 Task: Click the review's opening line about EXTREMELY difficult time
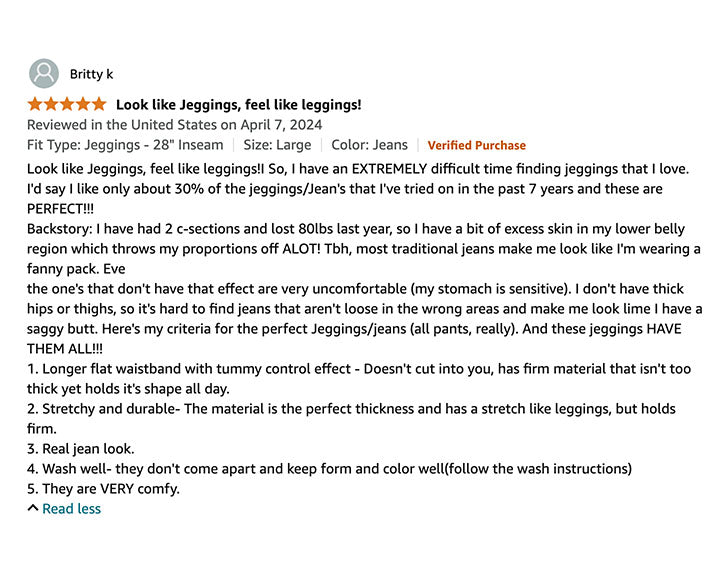click(x=358, y=169)
